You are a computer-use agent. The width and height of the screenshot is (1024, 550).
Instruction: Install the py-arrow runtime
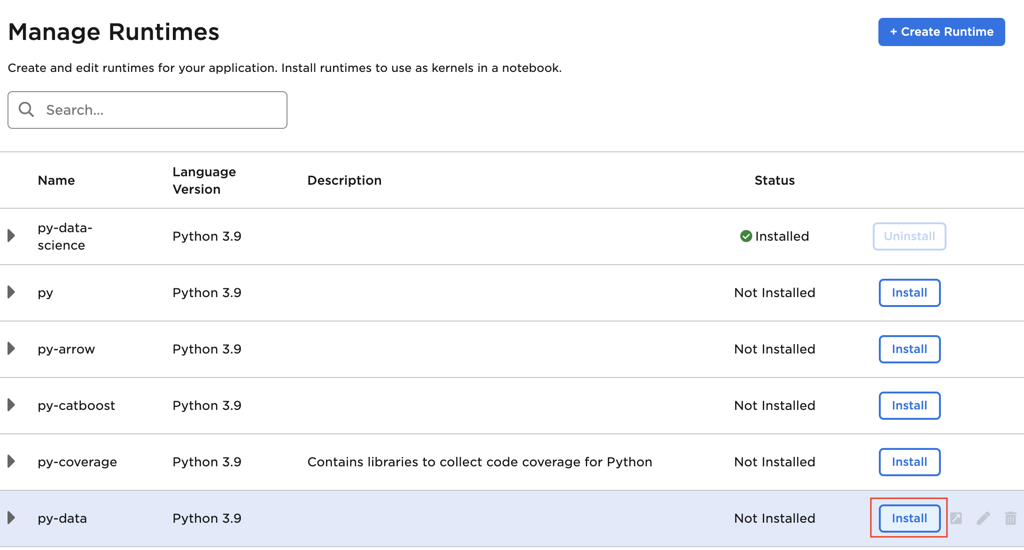(909, 349)
